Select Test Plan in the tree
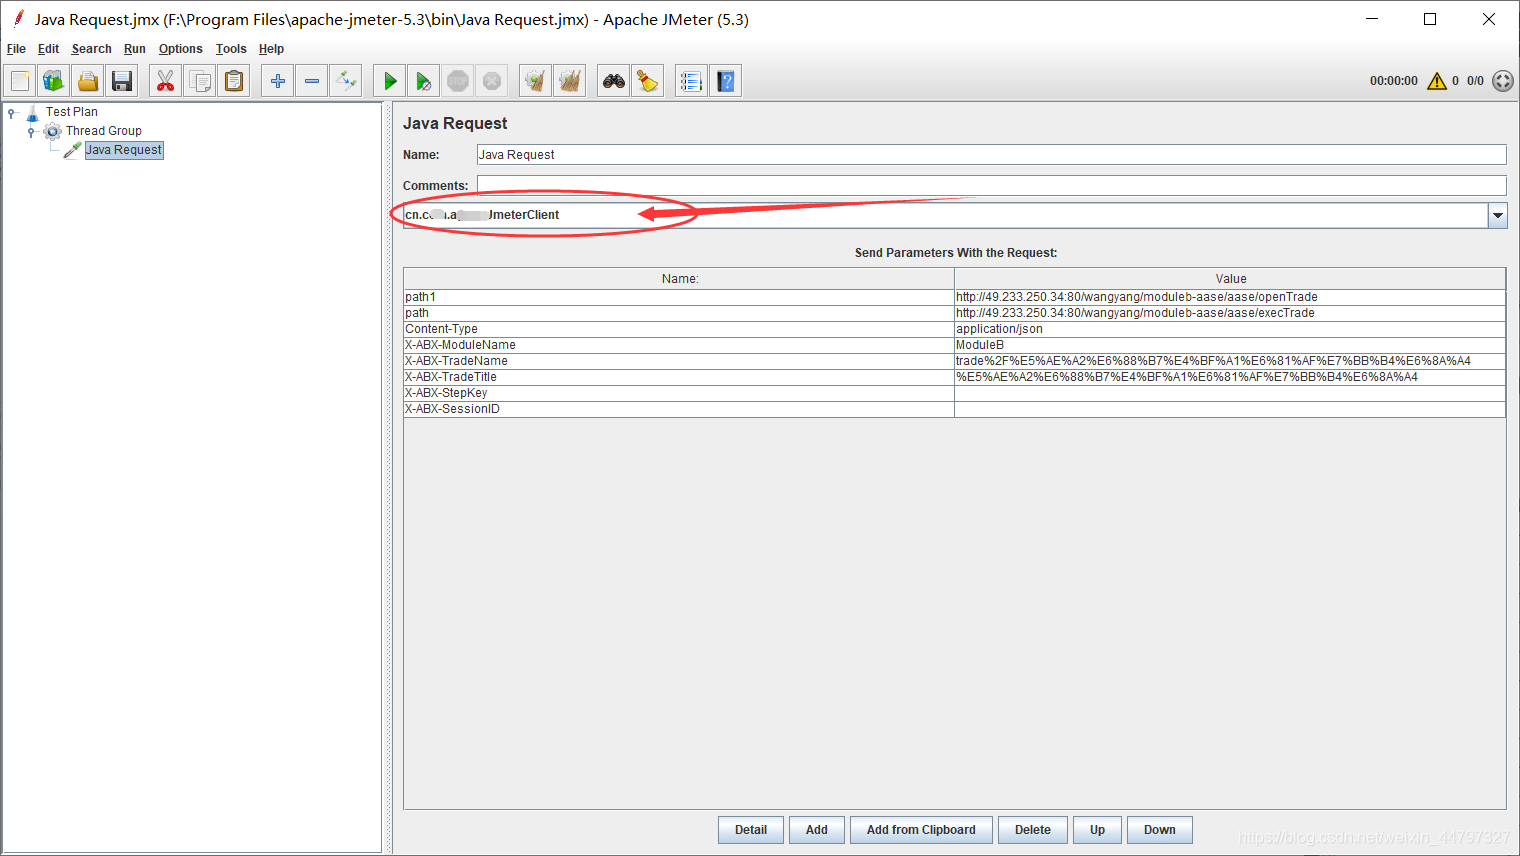The width and height of the screenshot is (1520, 856). 72,112
